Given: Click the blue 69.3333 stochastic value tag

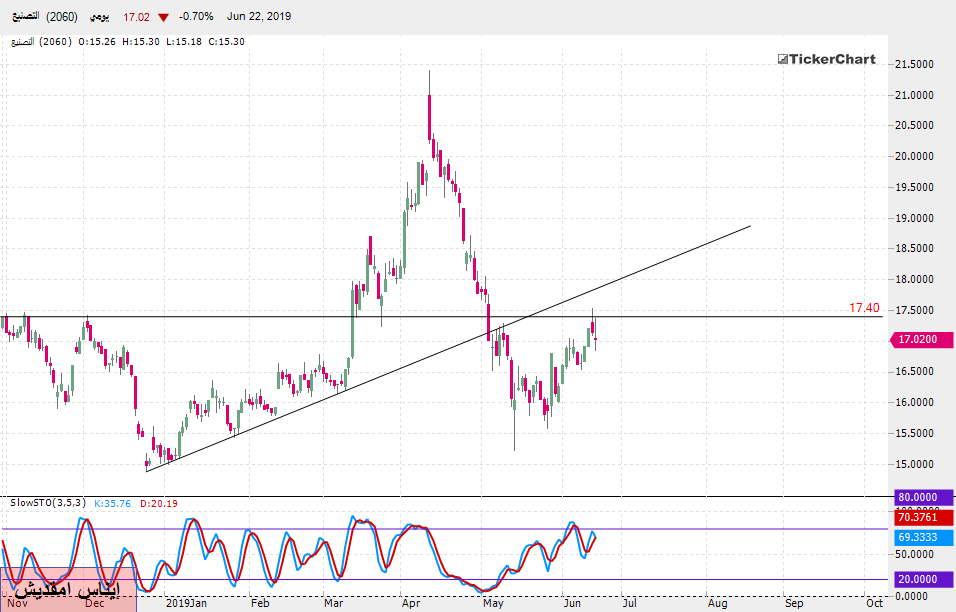Looking at the screenshot, I should click(x=919, y=538).
